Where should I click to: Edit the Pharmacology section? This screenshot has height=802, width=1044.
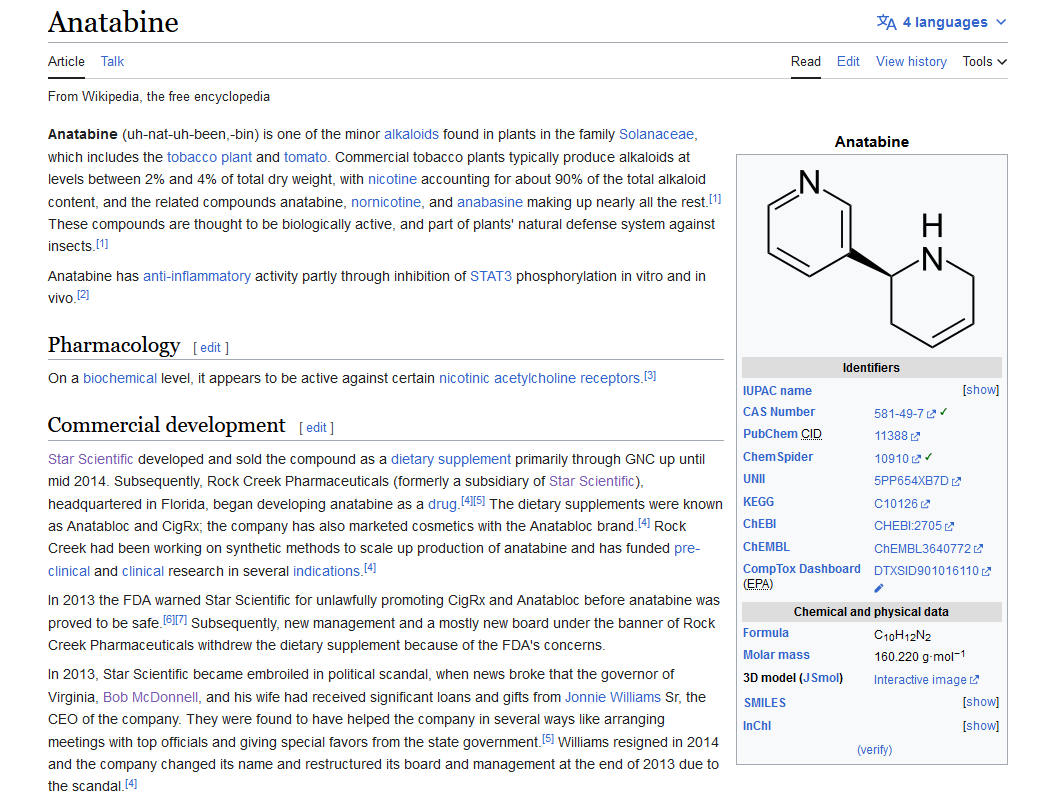(210, 347)
